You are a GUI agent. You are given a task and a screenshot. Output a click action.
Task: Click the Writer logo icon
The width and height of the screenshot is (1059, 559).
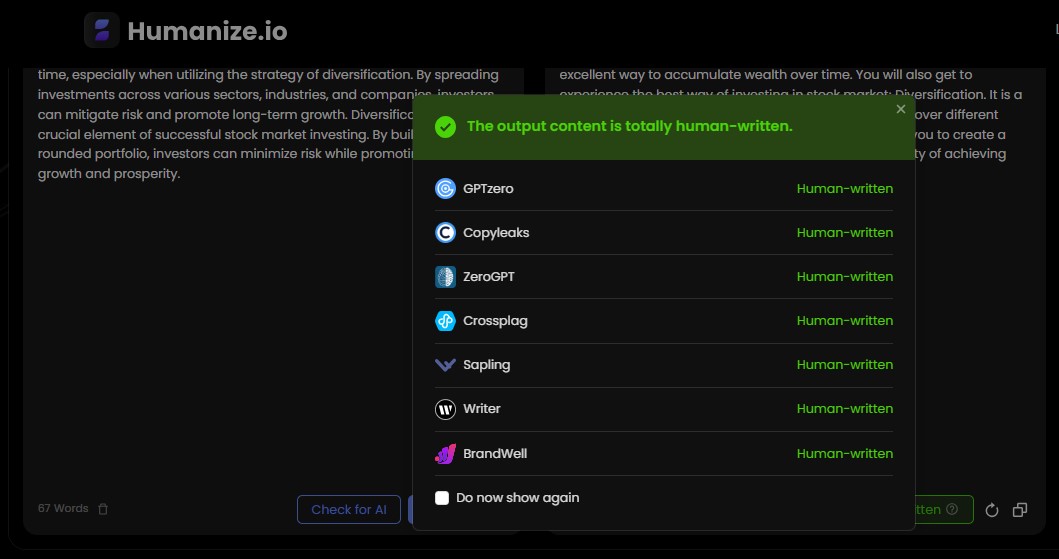click(445, 409)
